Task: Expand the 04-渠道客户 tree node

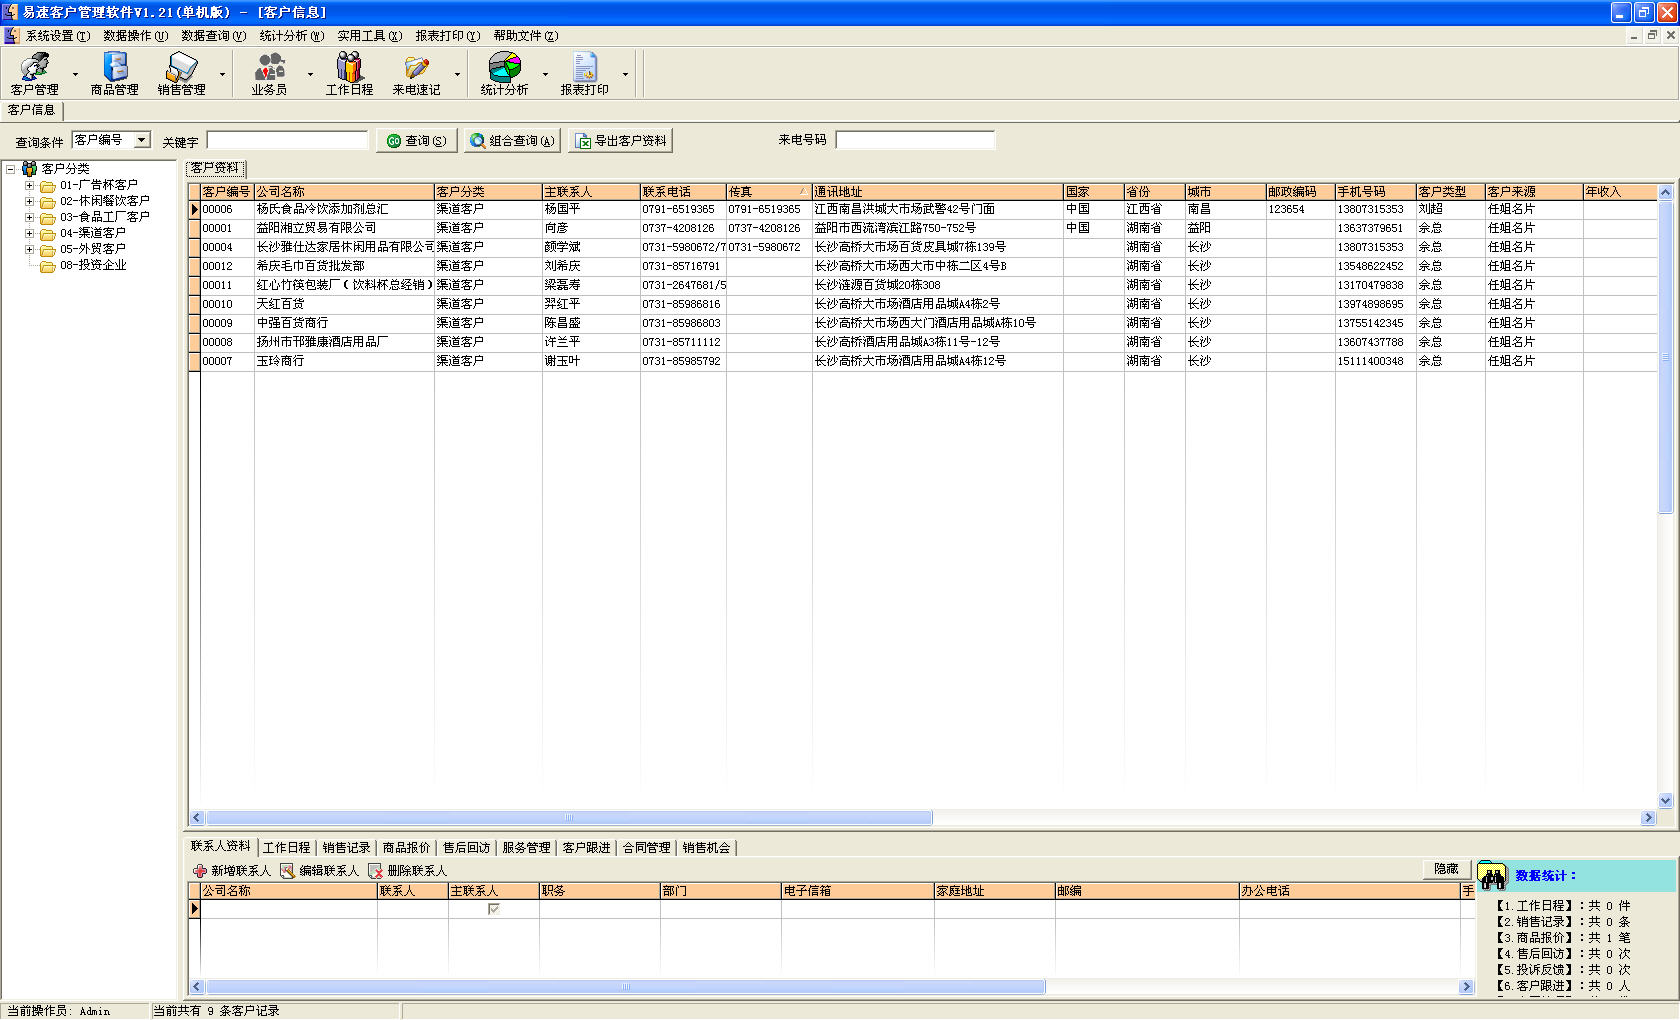Action: (29, 233)
